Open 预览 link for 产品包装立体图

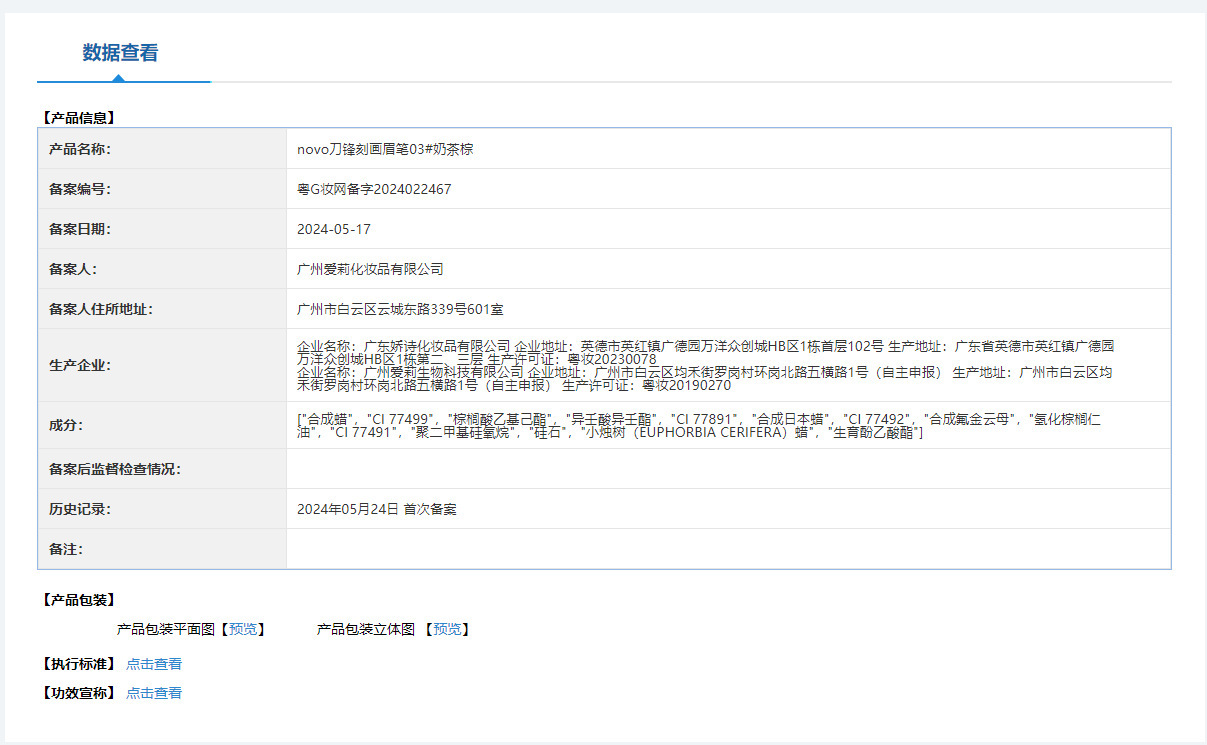447,629
